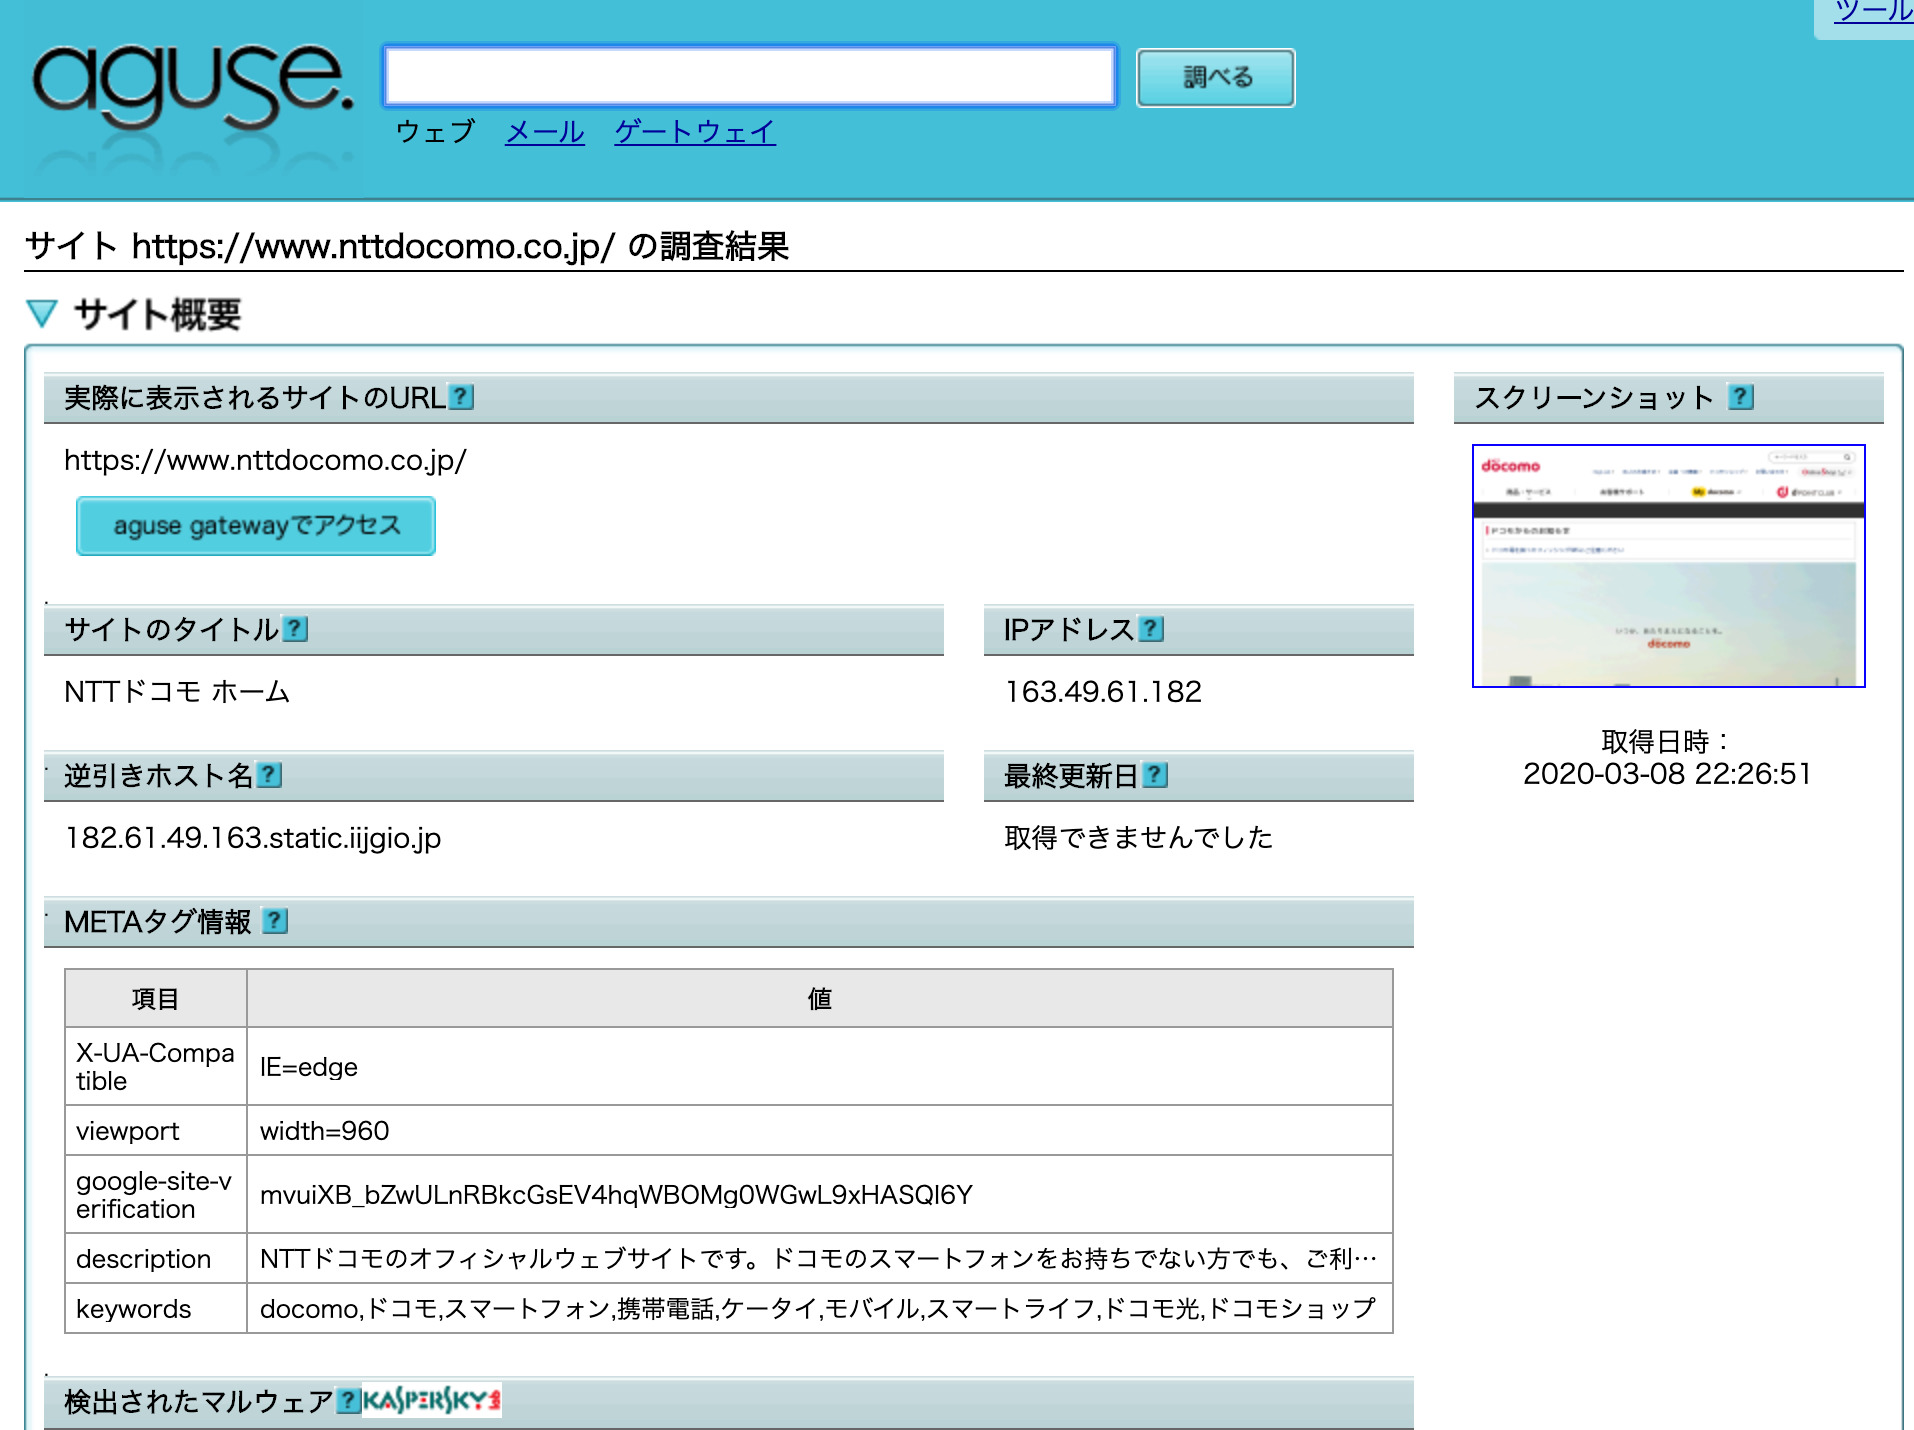Click help icon next to 実際に表示されるサイトのURL
Screen dimensions: 1914x1430
(x=461, y=397)
